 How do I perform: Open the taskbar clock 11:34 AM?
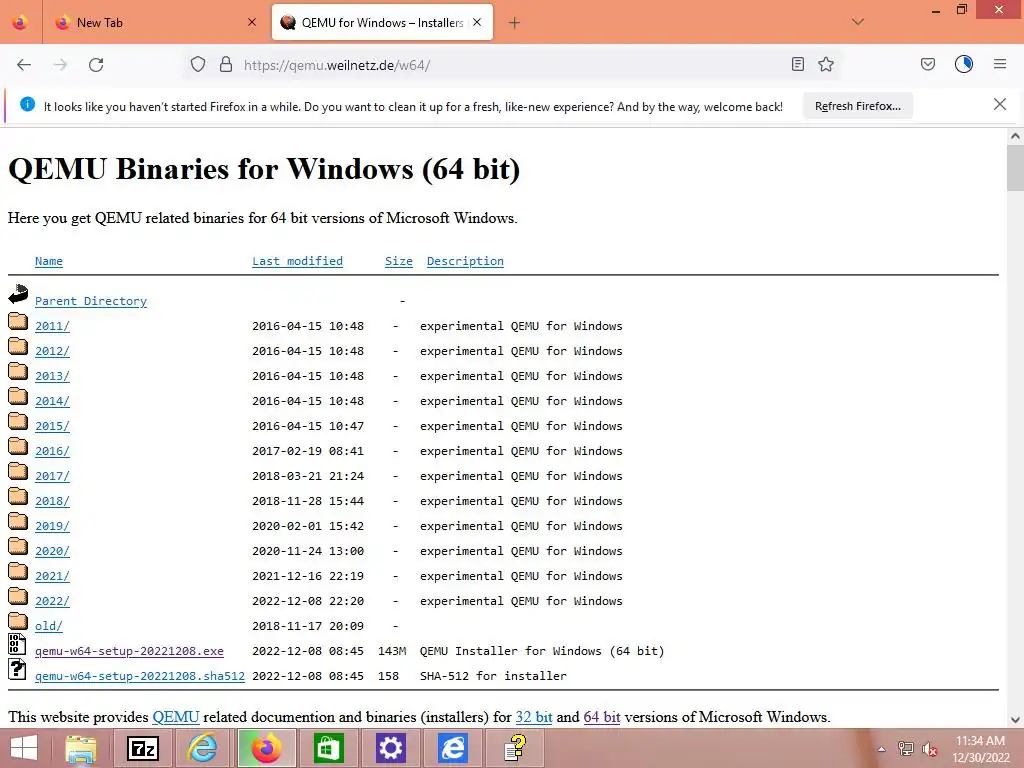(981, 749)
